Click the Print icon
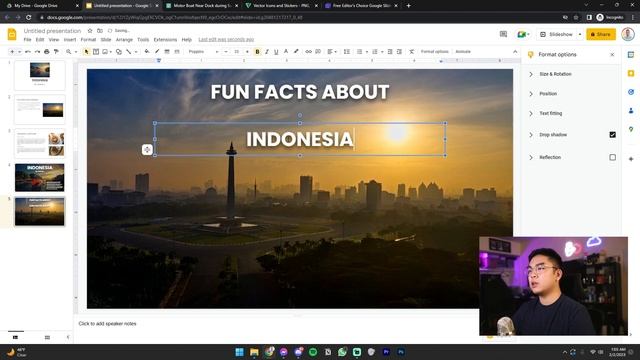The image size is (640, 360). point(47,52)
